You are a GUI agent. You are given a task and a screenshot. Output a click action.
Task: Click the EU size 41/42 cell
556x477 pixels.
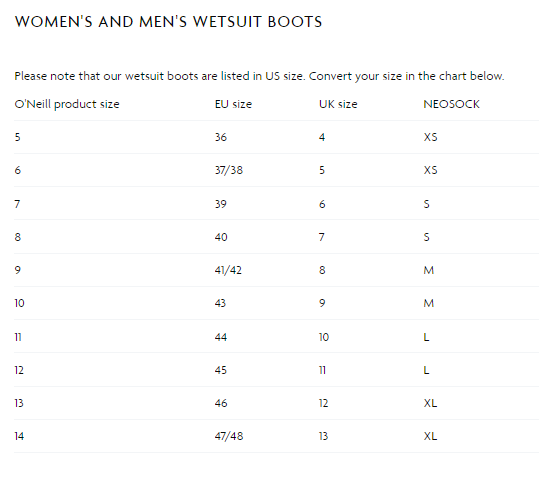tap(228, 270)
